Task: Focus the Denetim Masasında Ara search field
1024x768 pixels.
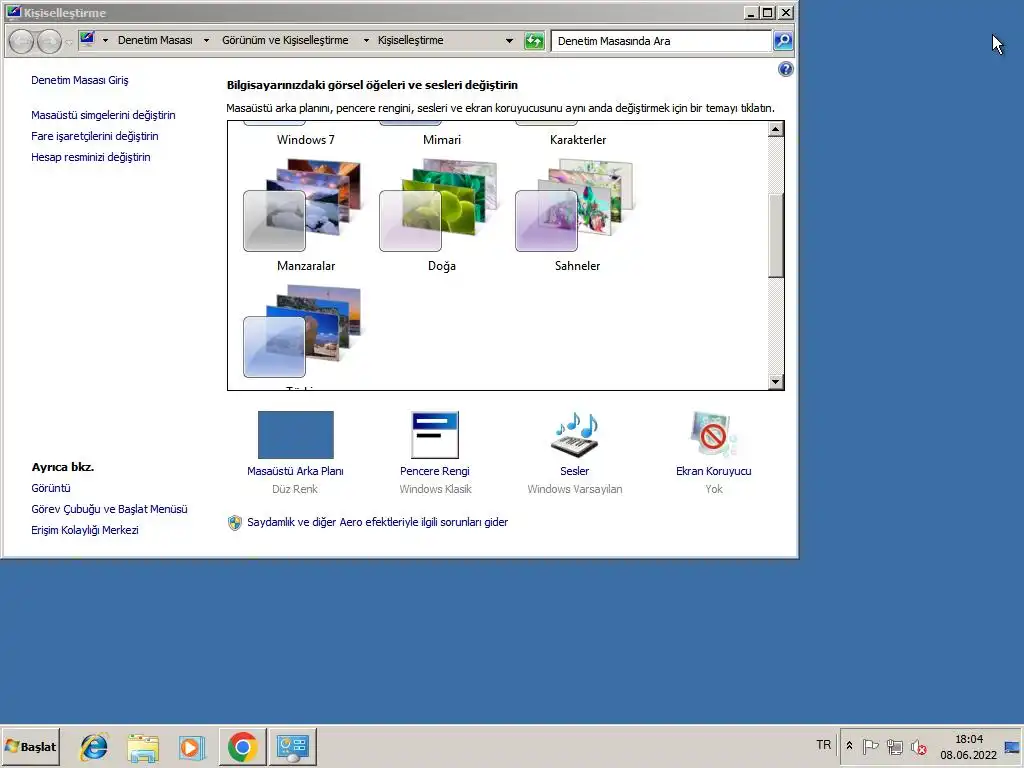Action: 661,41
